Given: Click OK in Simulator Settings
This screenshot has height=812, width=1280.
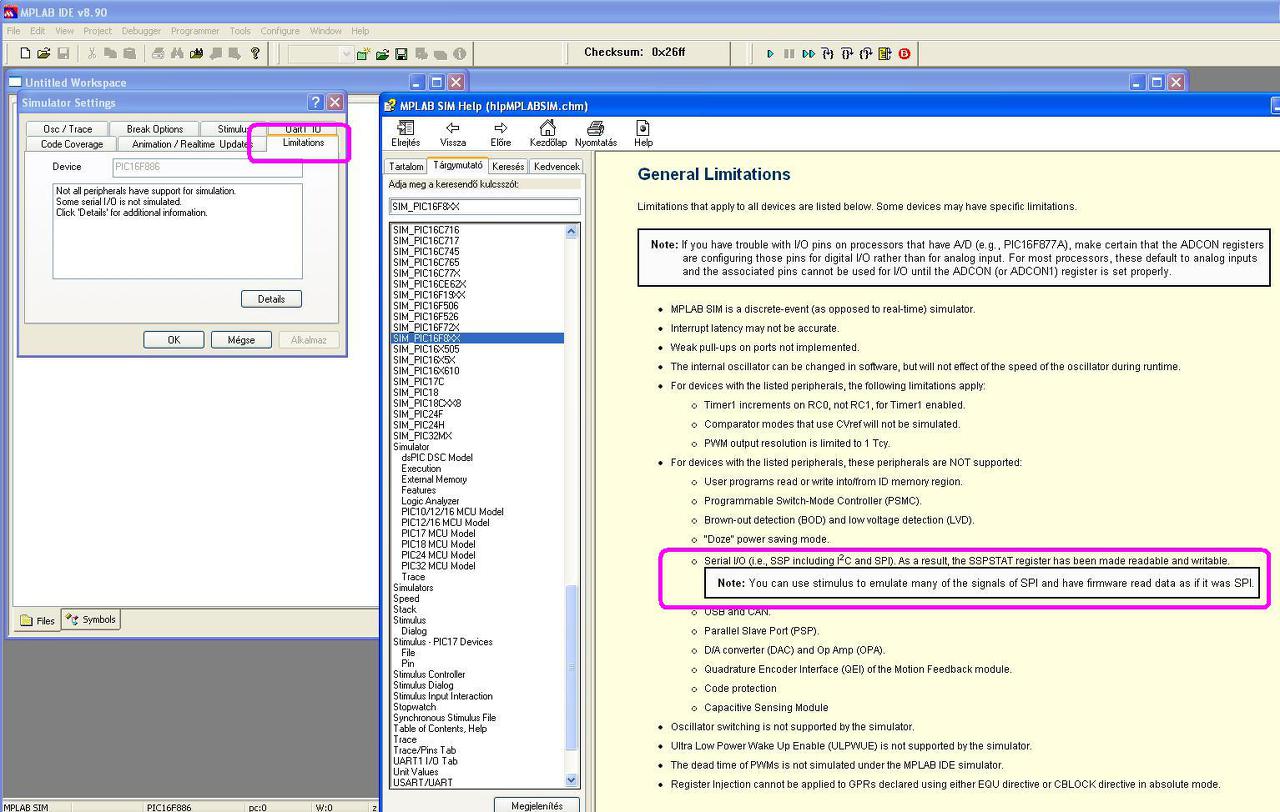Looking at the screenshot, I should click(173, 340).
